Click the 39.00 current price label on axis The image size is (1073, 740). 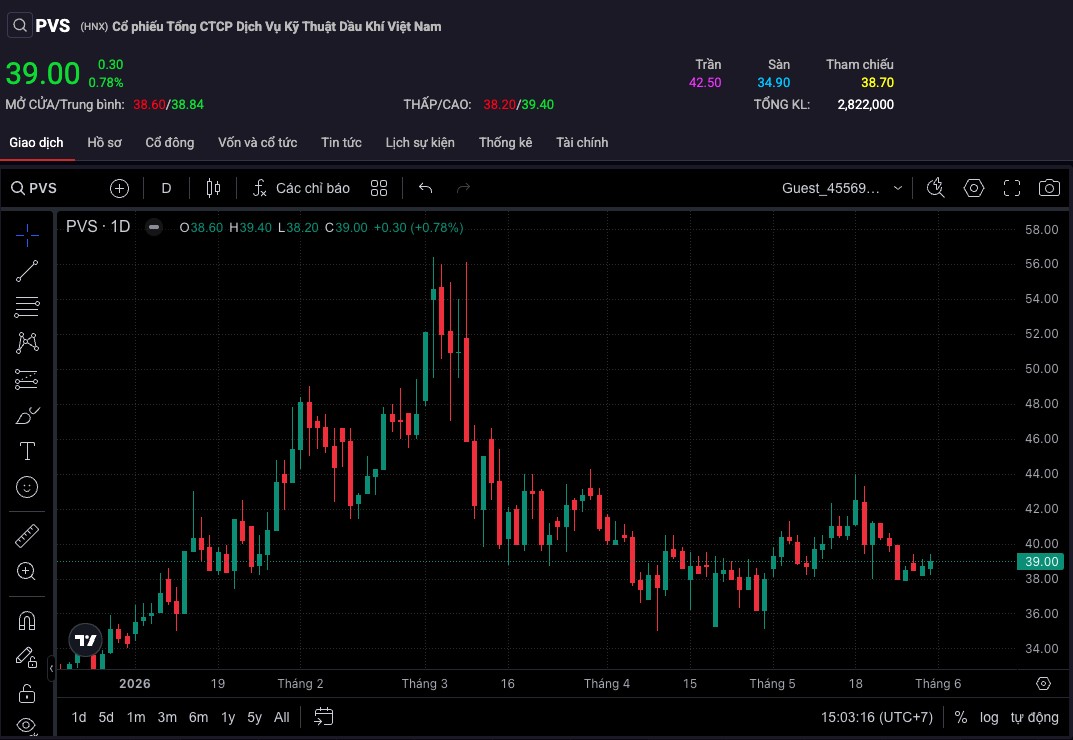1041,561
